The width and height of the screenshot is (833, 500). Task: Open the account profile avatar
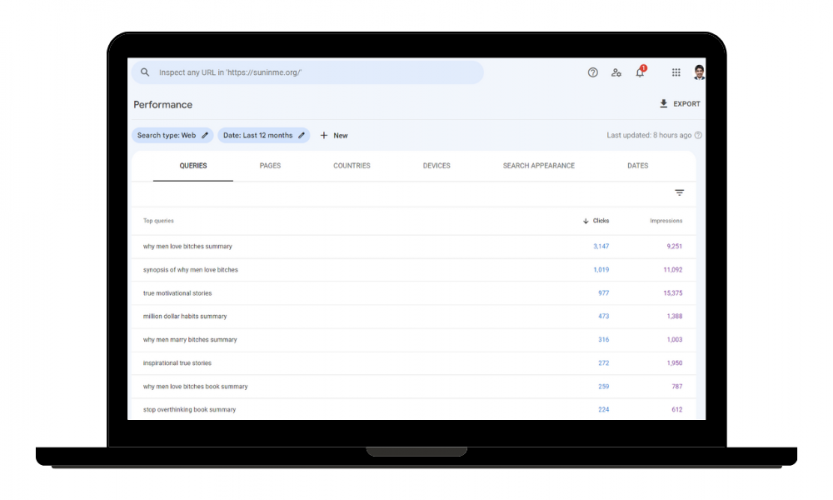click(699, 72)
